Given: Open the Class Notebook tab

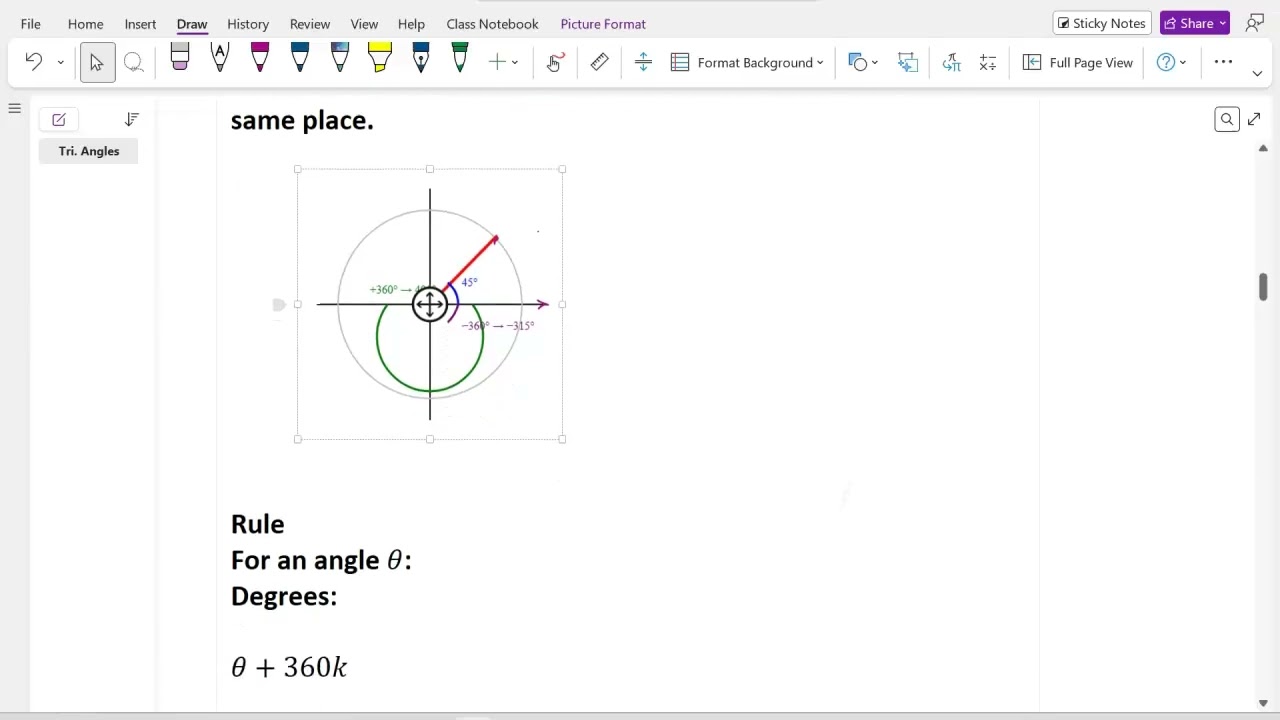Looking at the screenshot, I should [492, 23].
